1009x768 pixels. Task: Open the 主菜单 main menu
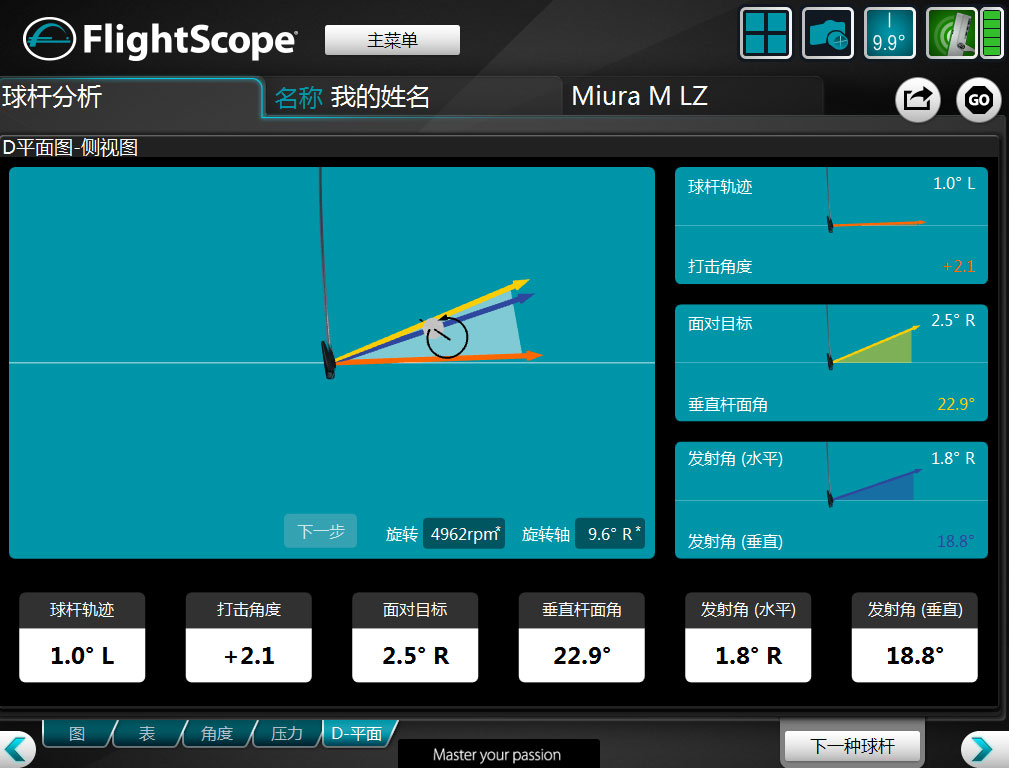coord(392,41)
